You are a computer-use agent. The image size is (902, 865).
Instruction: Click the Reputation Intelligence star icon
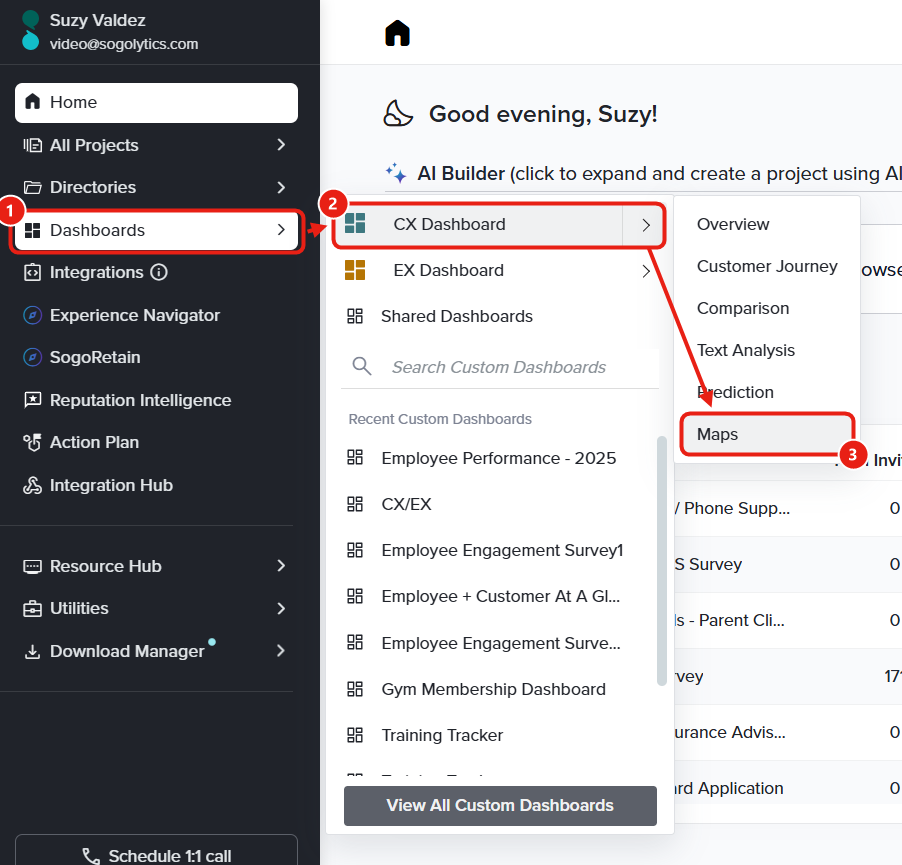tap(33, 400)
